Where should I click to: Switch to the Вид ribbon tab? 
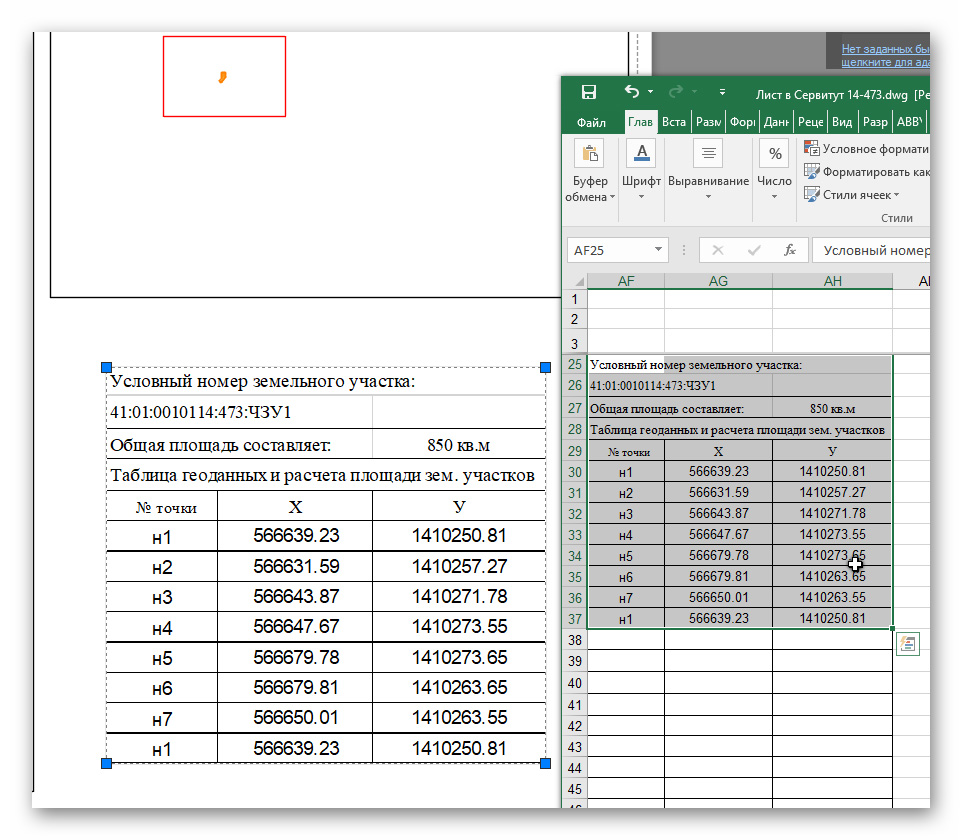[x=842, y=122]
